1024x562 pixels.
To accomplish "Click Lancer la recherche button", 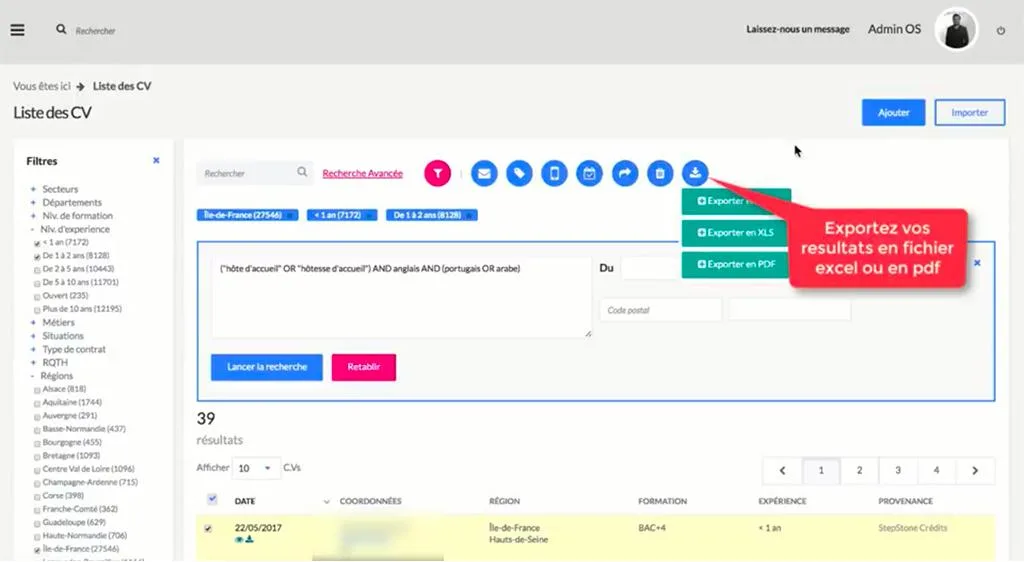I will [x=266, y=367].
